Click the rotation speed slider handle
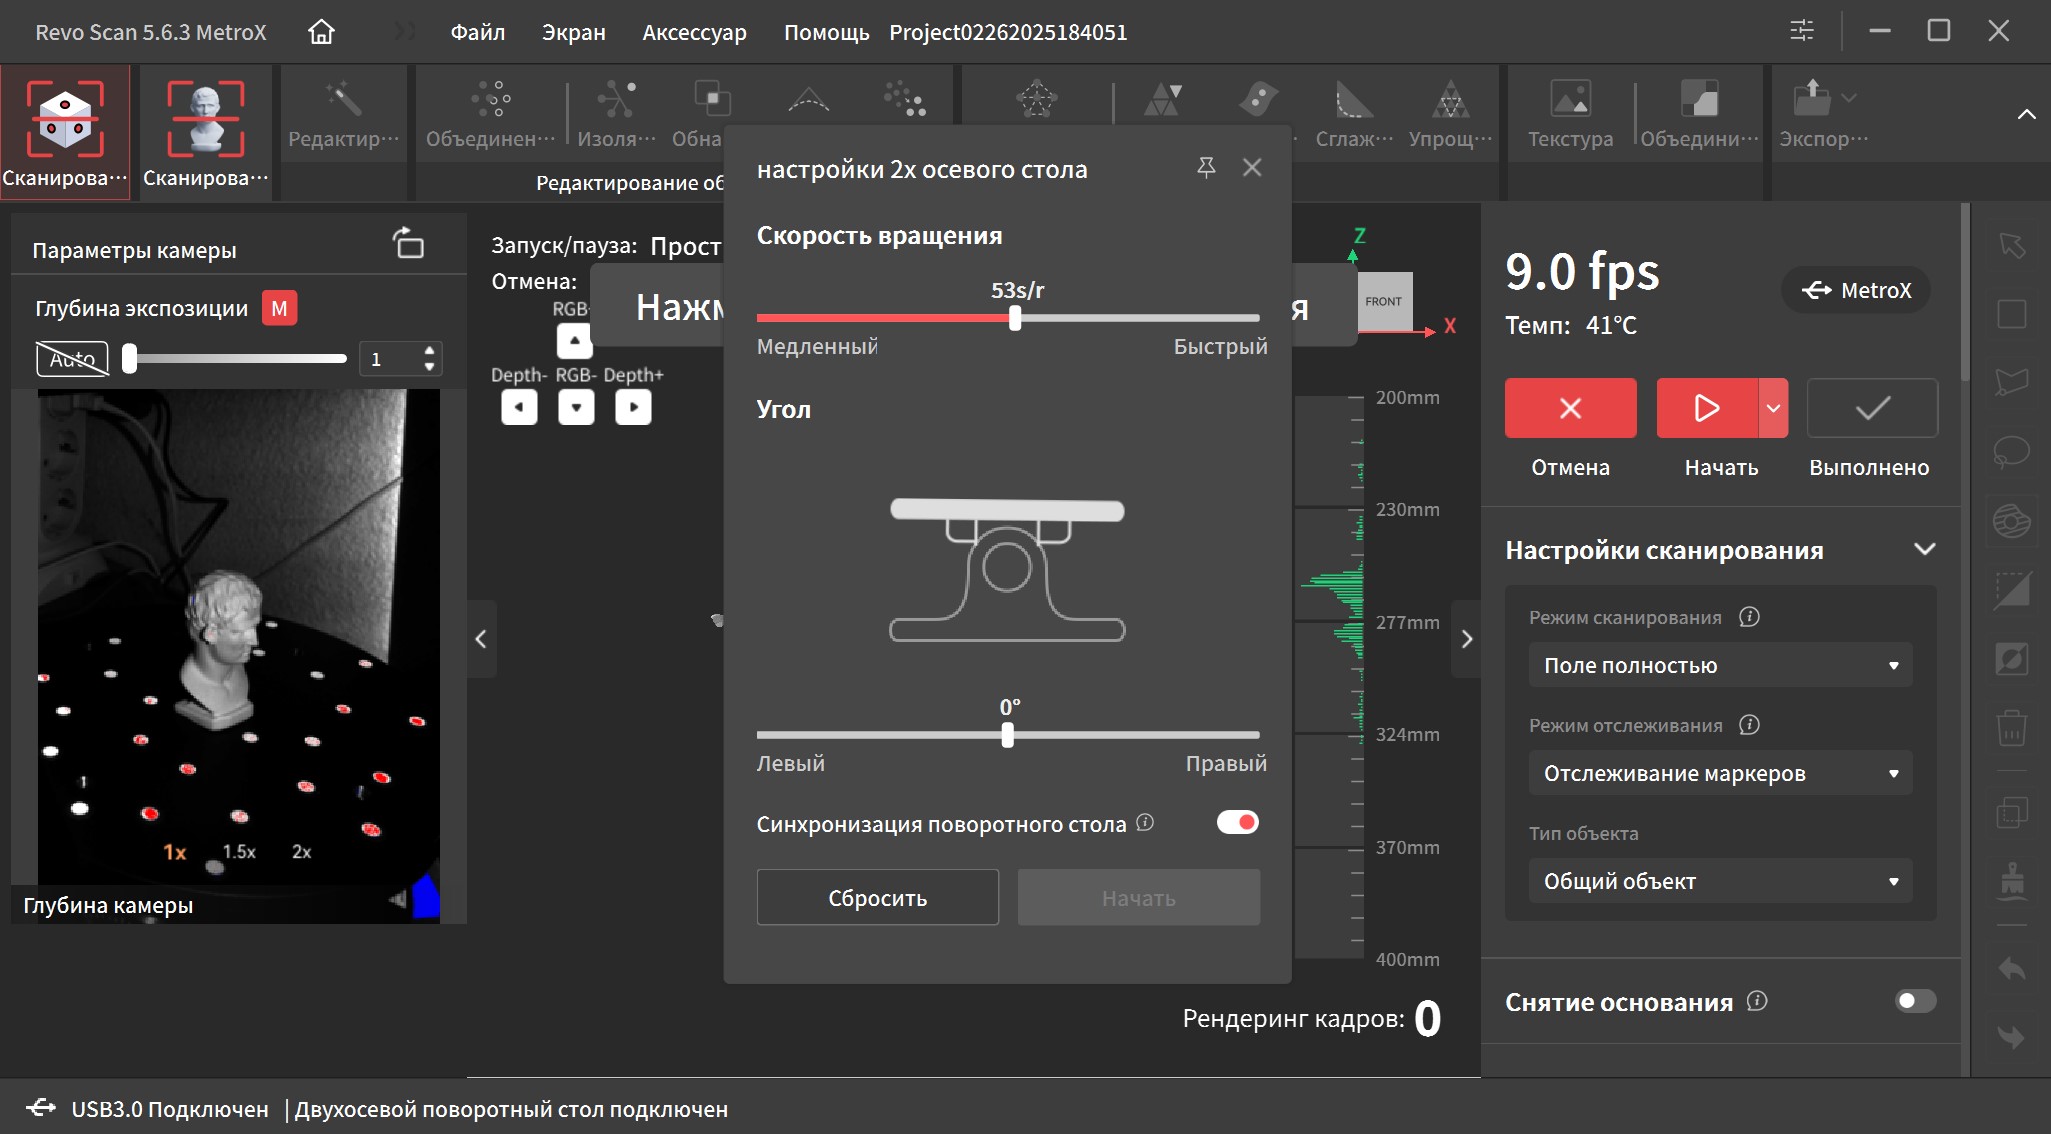 (x=1015, y=318)
